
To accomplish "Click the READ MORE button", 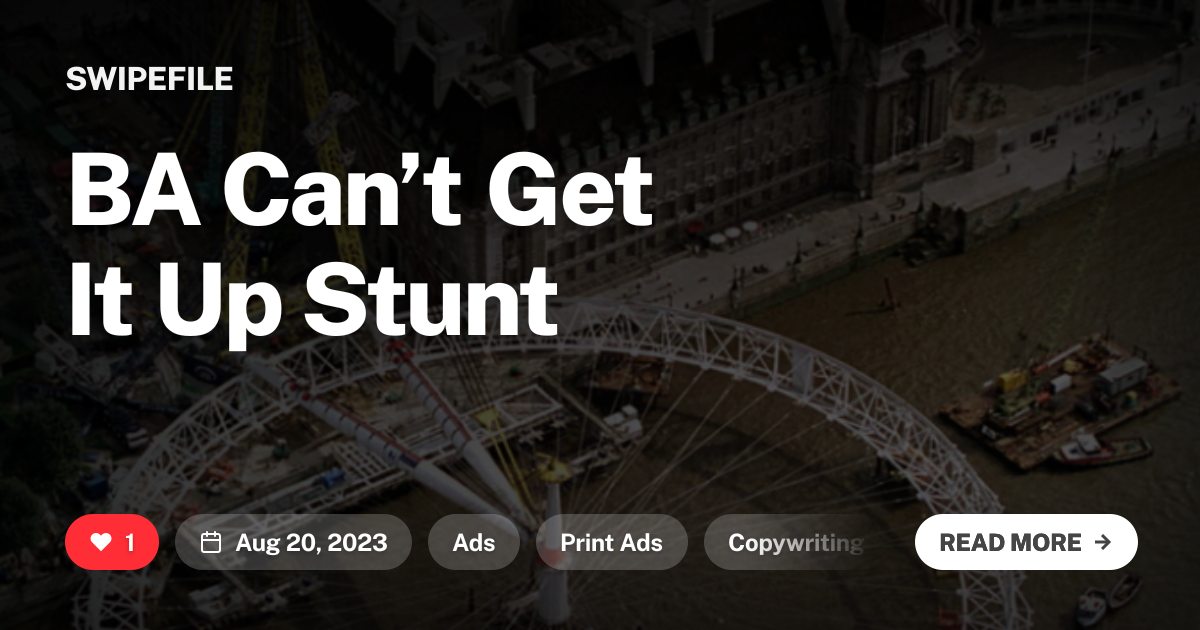I will (1026, 543).
